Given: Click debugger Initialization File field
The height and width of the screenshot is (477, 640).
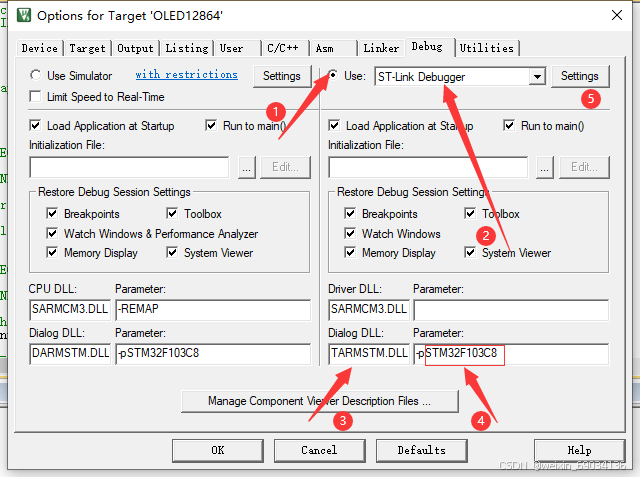Looking at the screenshot, I should (428, 167).
